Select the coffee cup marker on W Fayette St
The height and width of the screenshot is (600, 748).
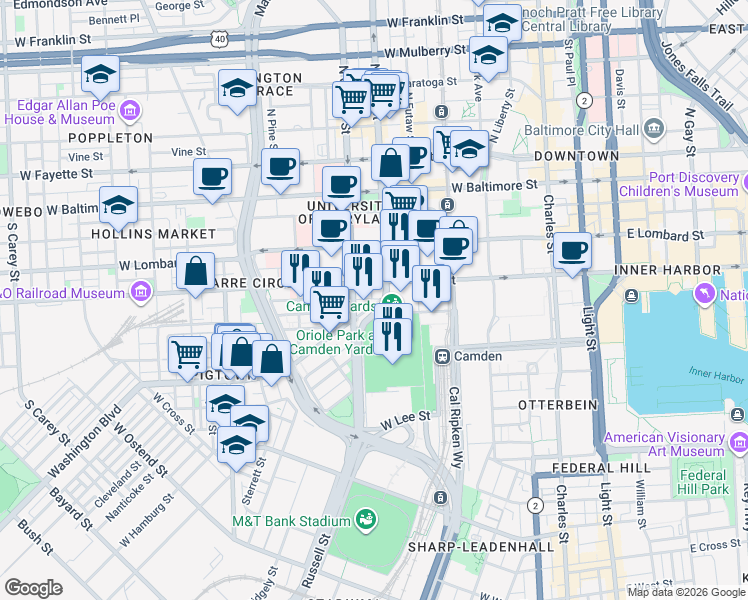tap(212, 178)
